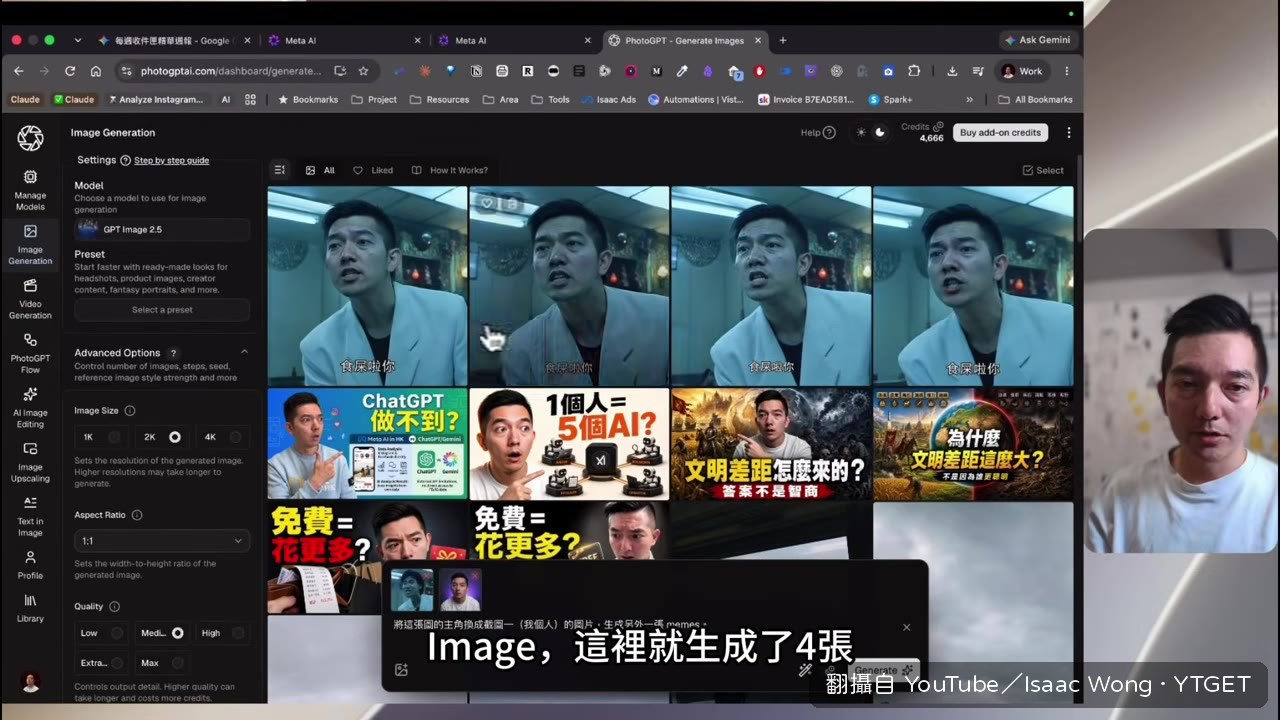Select 1K image size
Screen dimensions: 1280x720
[102, 437]
